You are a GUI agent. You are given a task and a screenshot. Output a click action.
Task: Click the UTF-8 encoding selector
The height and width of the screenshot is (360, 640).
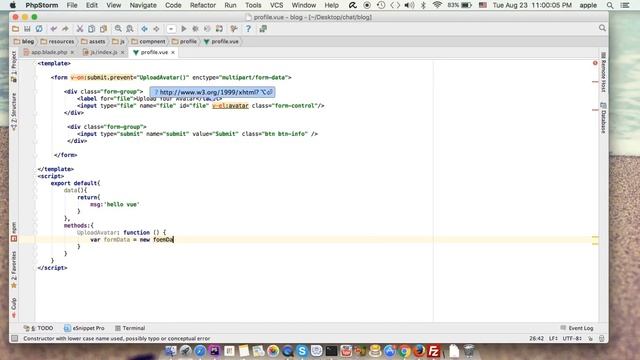pos(571,338)
